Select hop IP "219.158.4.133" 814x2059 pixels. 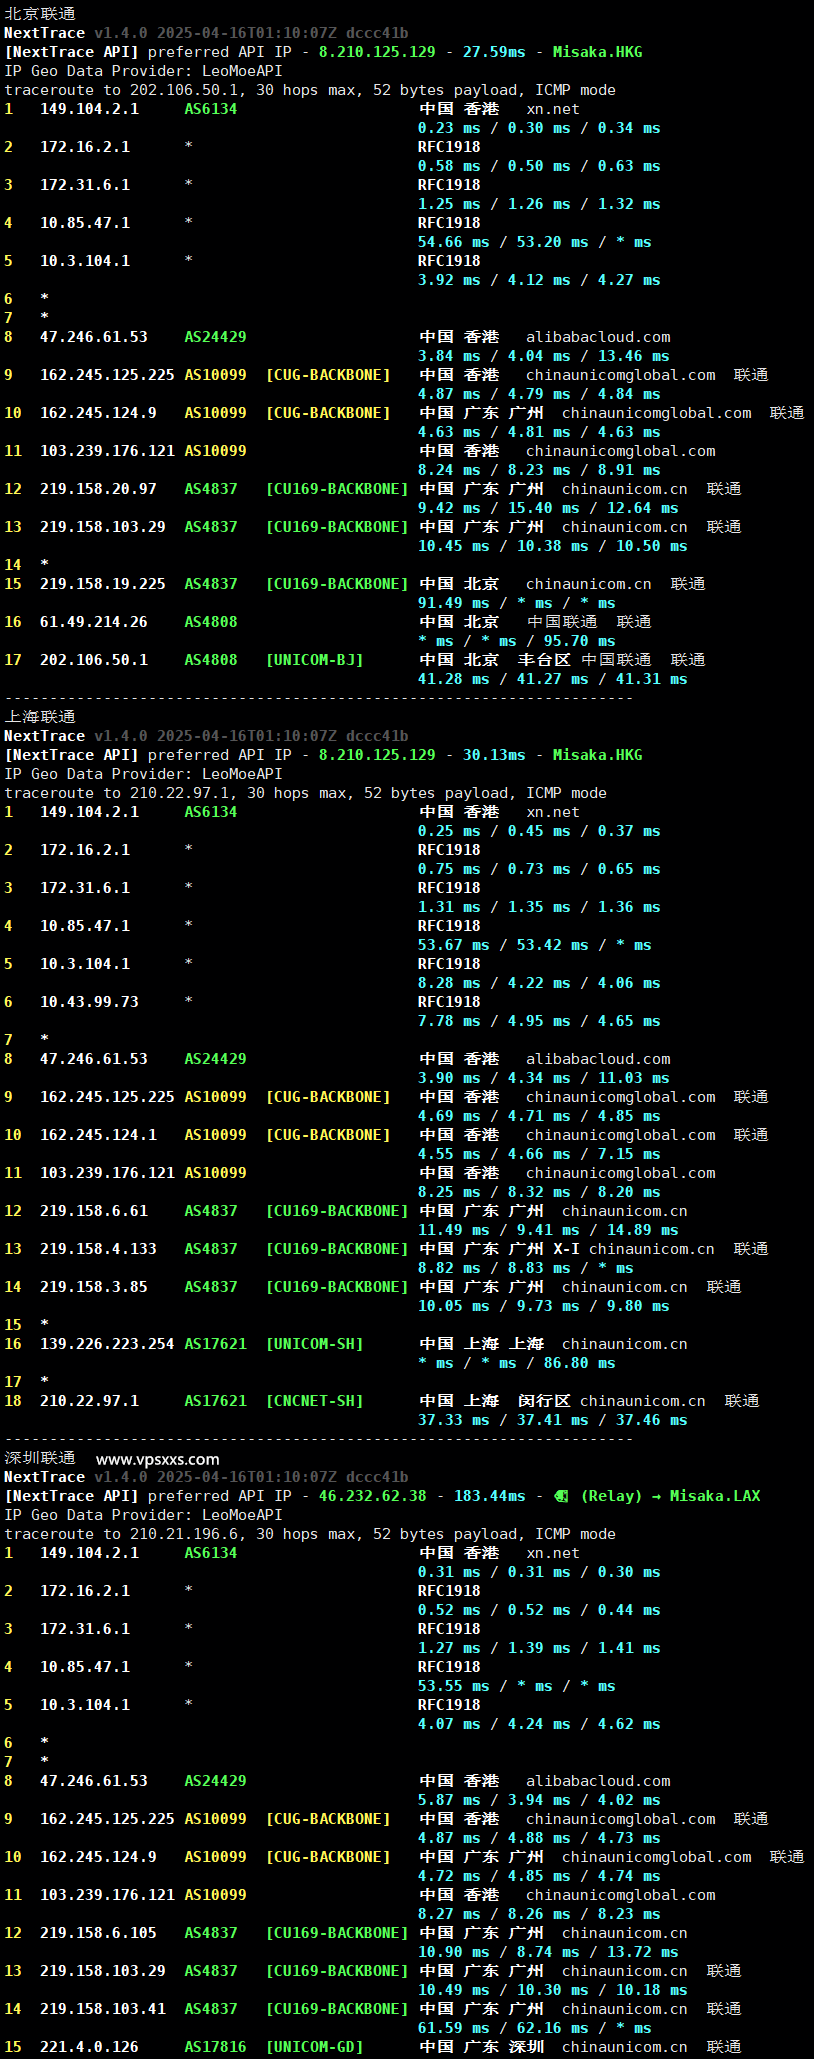click(x=98, y=1249)
